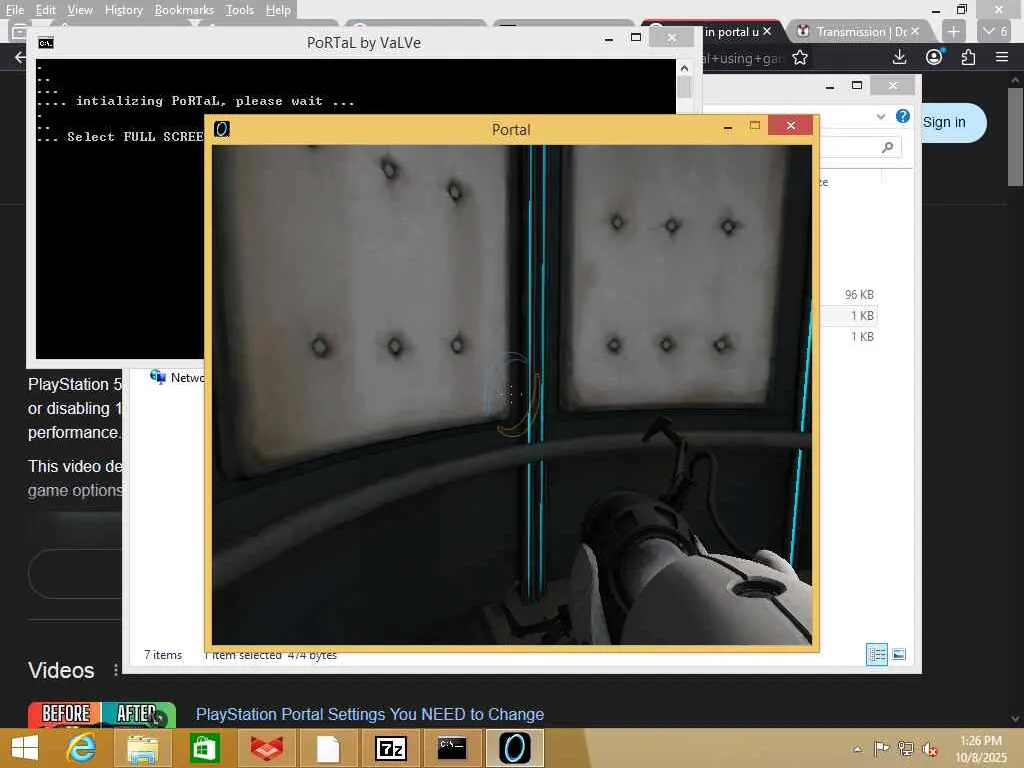Viewport: 1024px width, 768px height.
Task: Click the '7 items' status bar text
Action: click(163, 654)
